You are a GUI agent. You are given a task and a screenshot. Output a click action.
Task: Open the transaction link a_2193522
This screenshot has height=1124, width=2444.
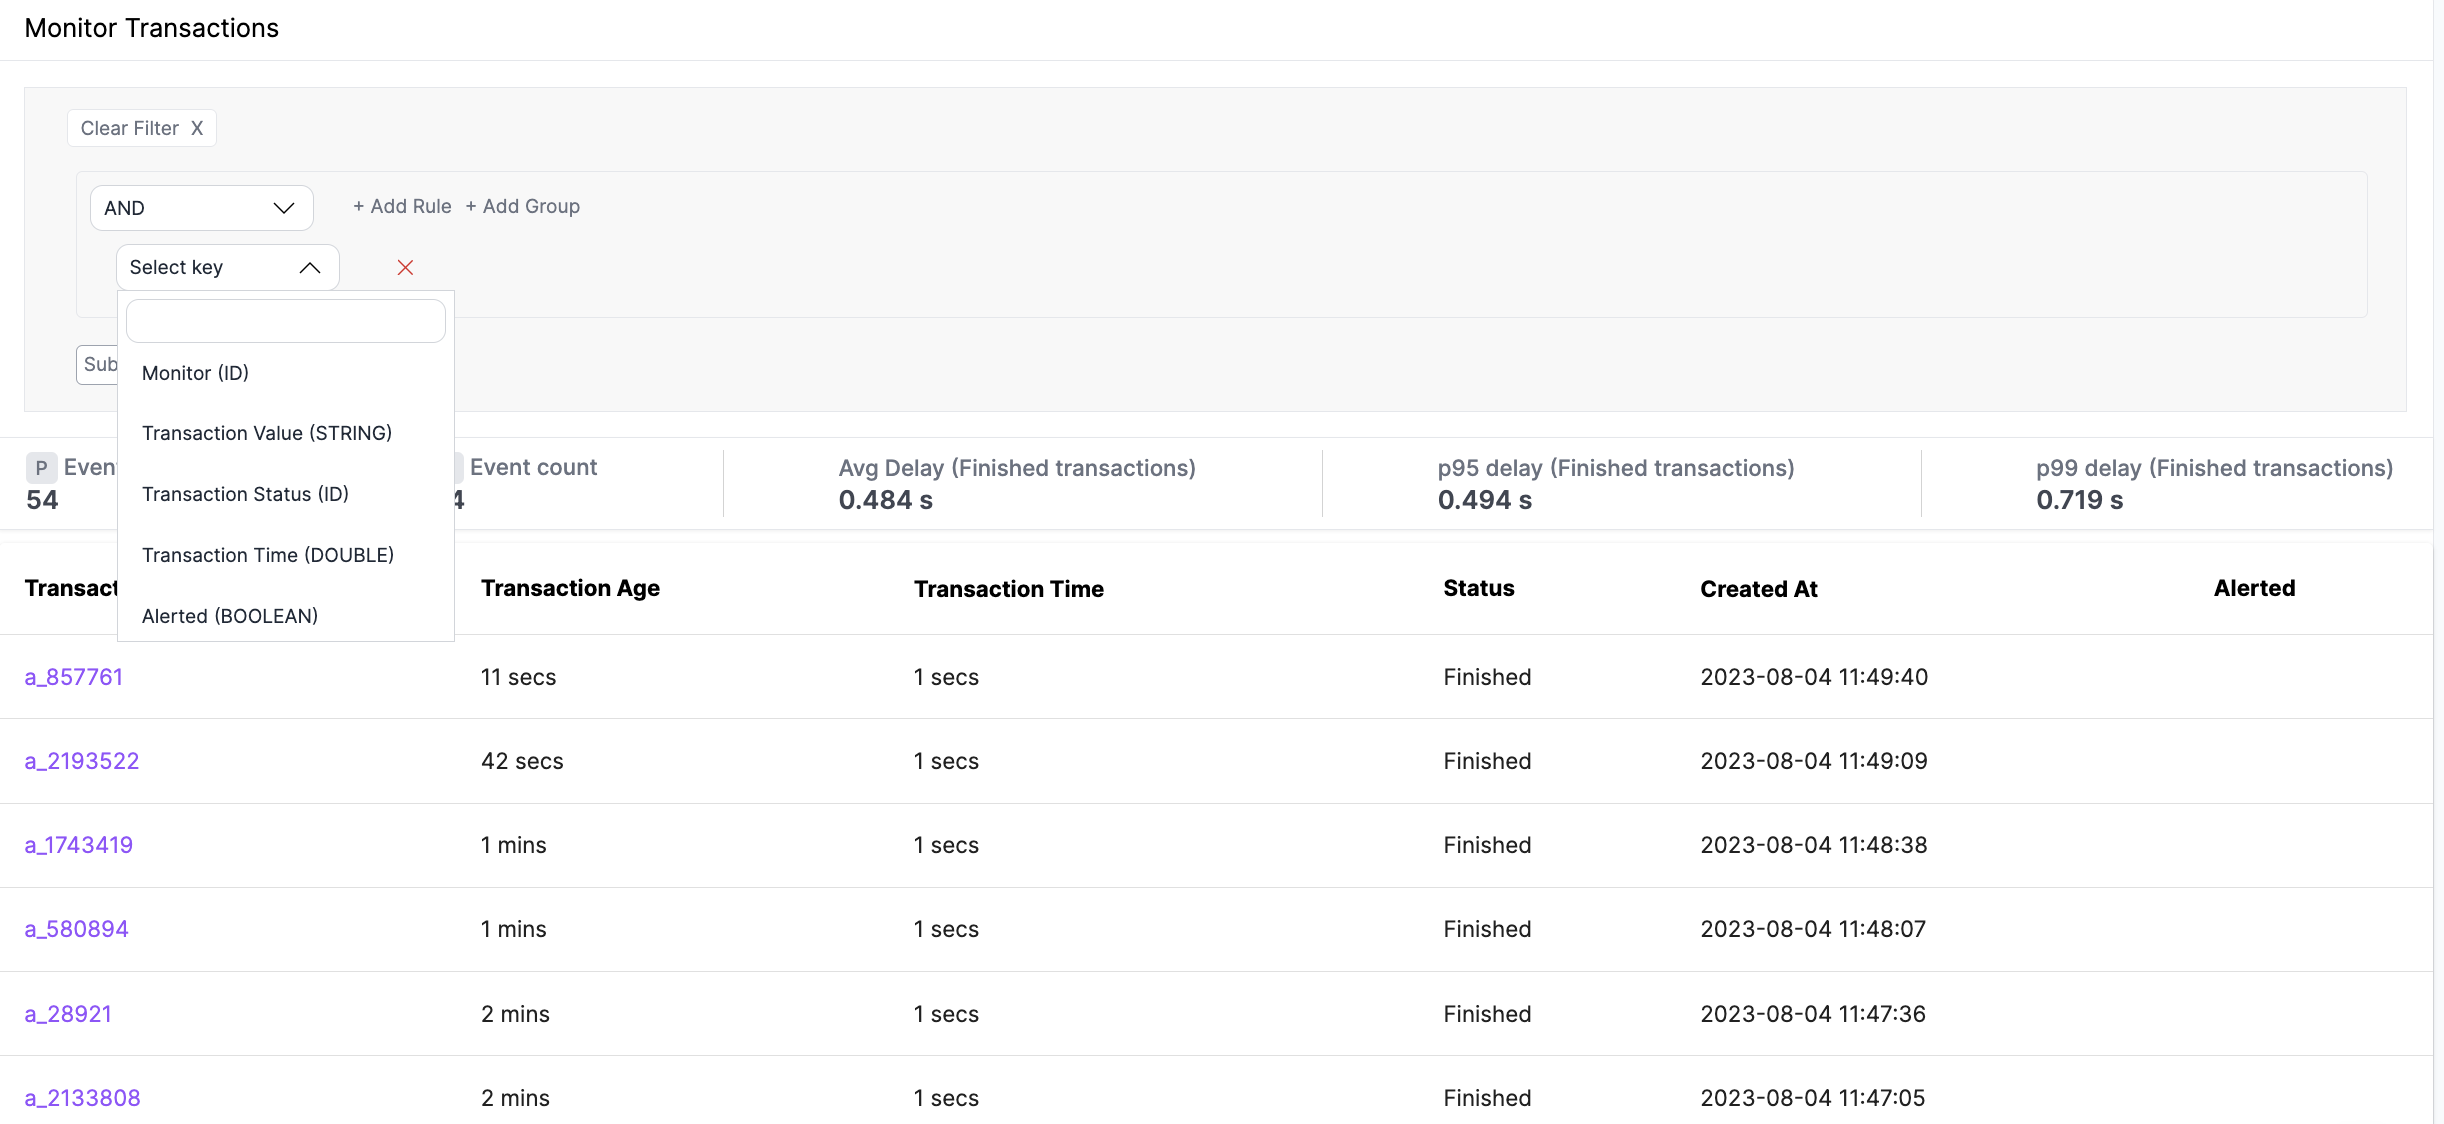pyautogui.click(x=81, y=761)
